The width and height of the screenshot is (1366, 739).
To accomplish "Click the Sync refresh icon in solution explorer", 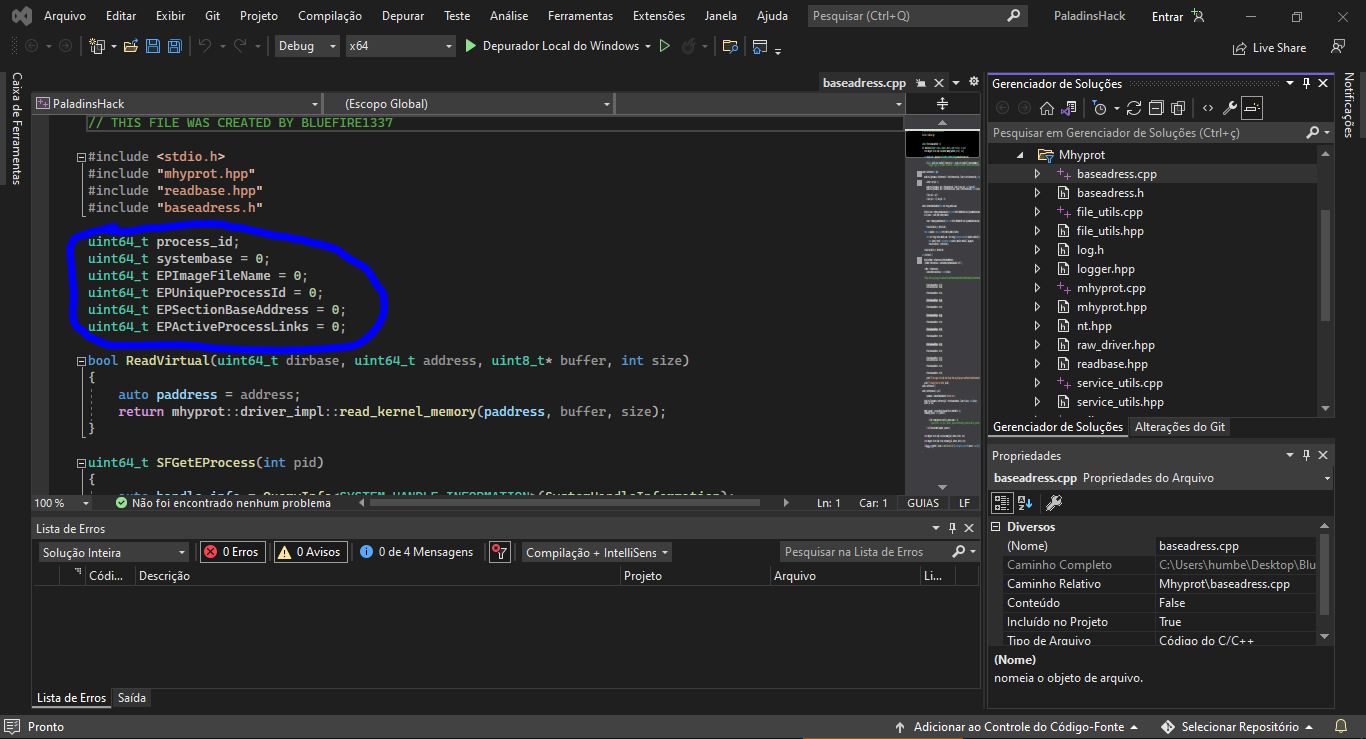I will 1133,108.
